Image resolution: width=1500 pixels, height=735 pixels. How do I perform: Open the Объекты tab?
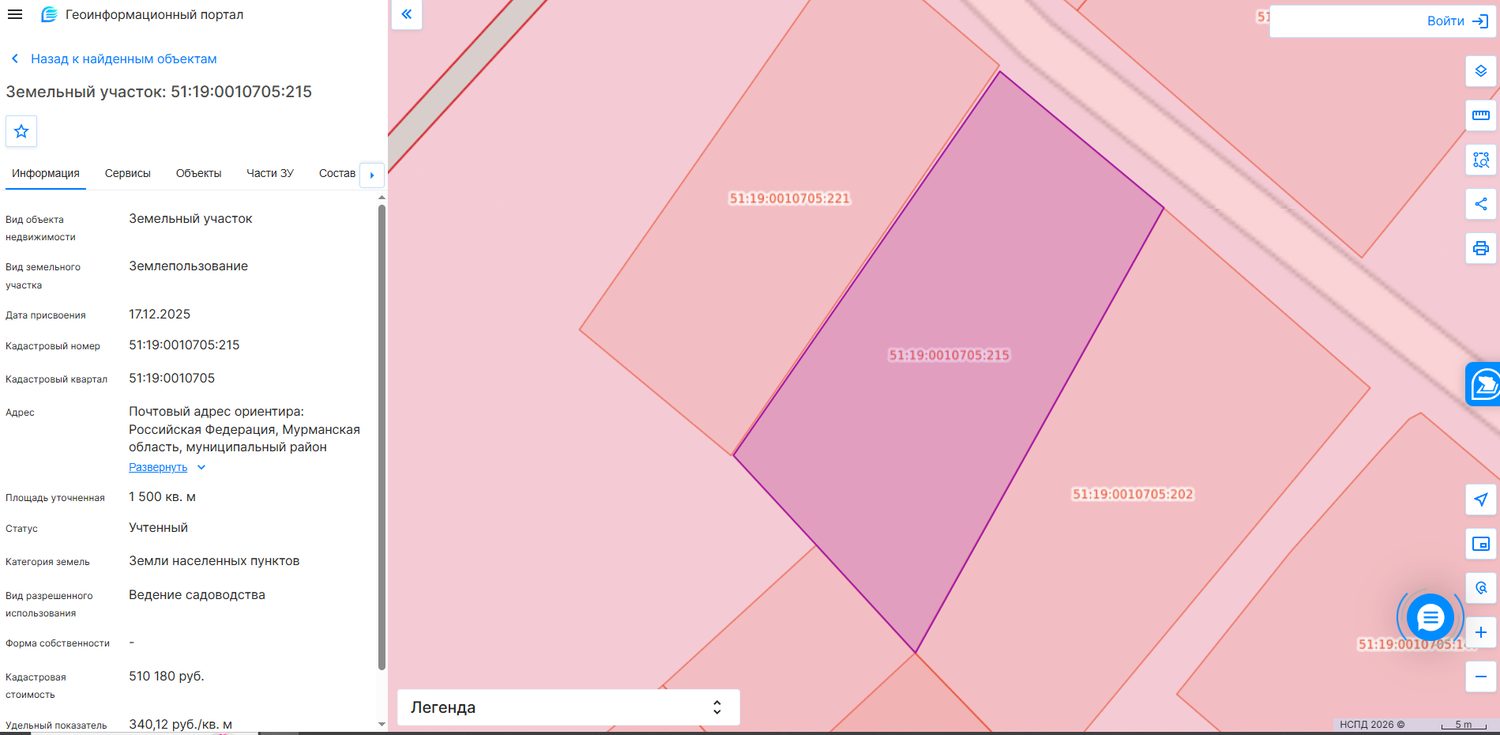coord(199,173)
